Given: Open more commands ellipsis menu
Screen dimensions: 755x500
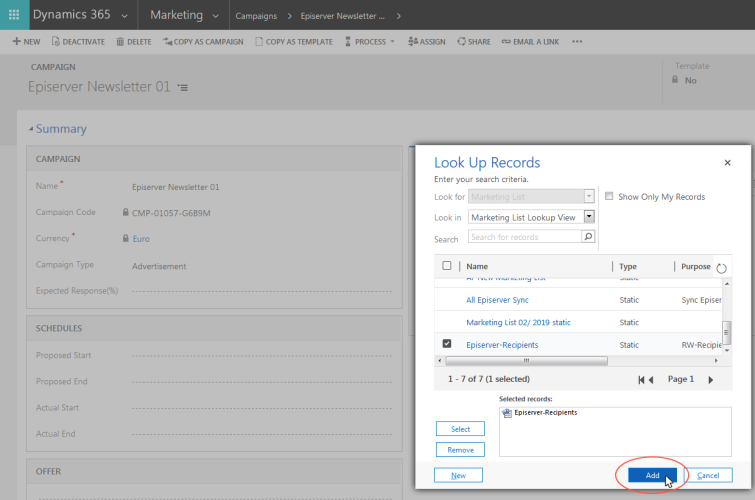Looking at the screenshot, I should 577,41.
